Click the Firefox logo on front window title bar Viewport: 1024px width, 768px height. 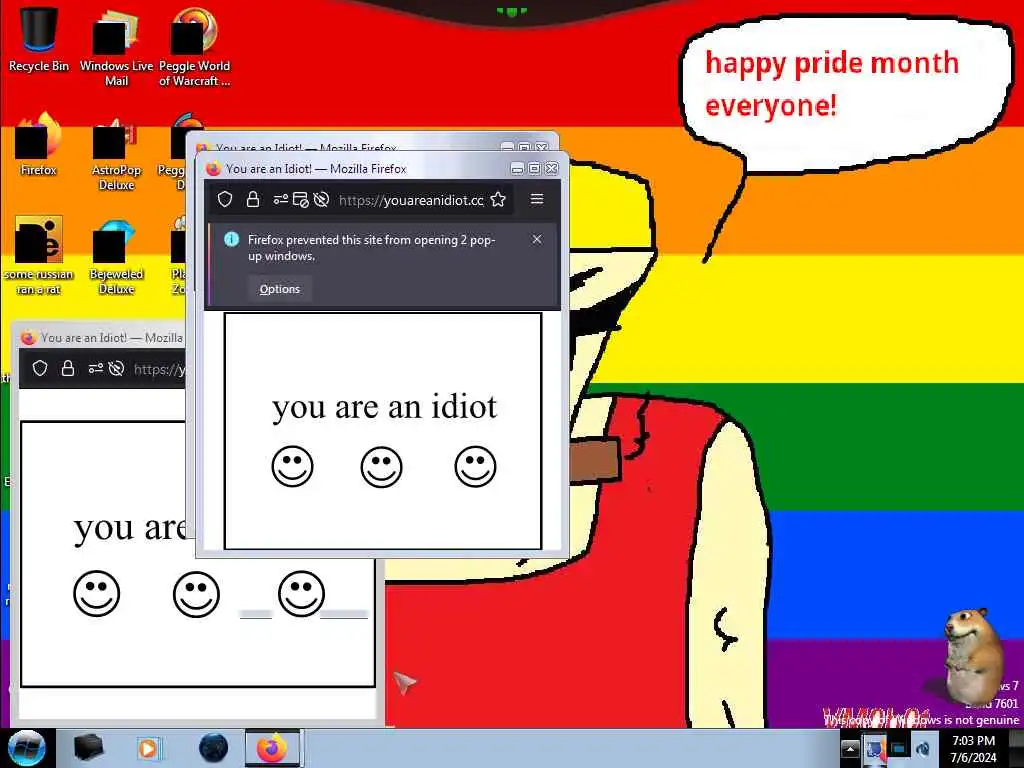click(x=213, y=168)
